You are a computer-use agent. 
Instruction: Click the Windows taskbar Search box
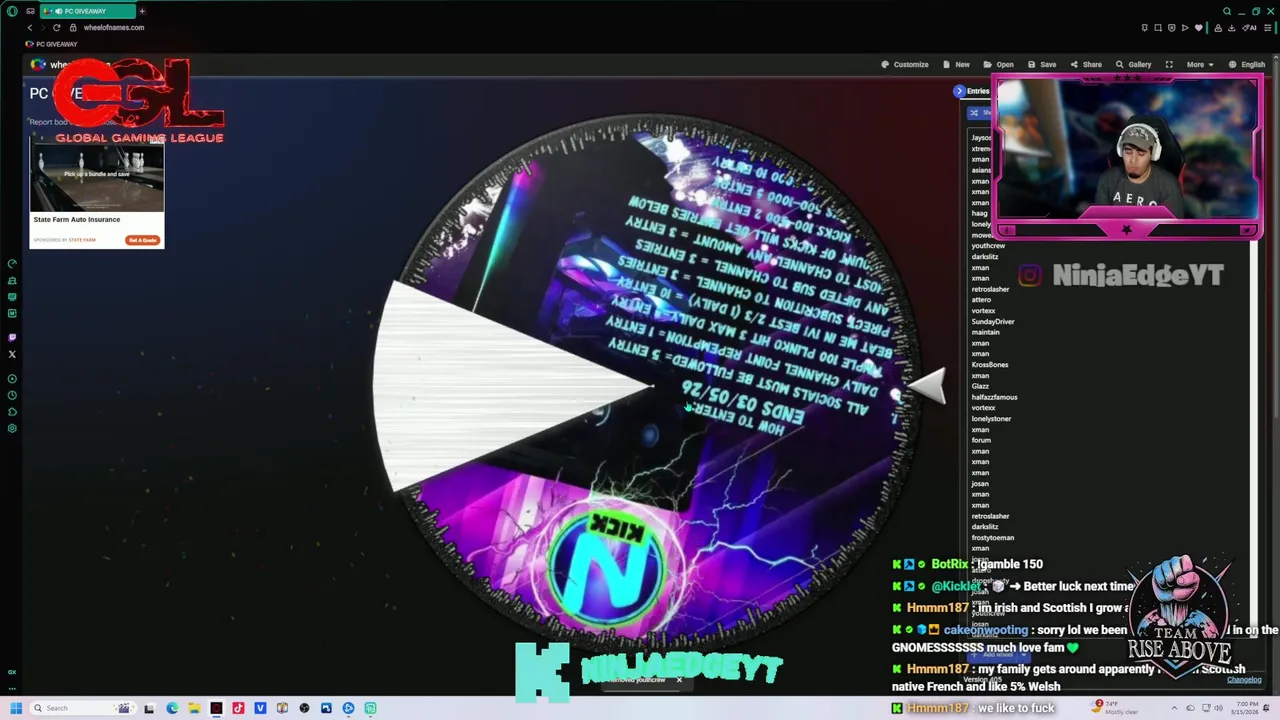pyautogui.click(x=82, y=708)
